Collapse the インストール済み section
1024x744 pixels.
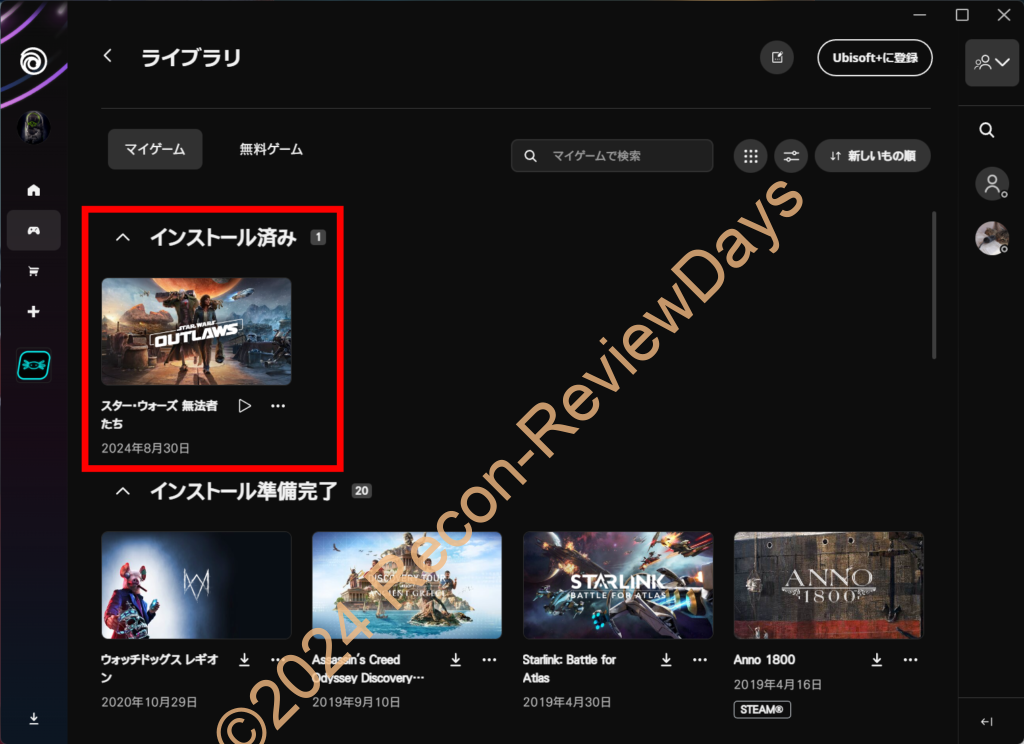pos(123,238)
